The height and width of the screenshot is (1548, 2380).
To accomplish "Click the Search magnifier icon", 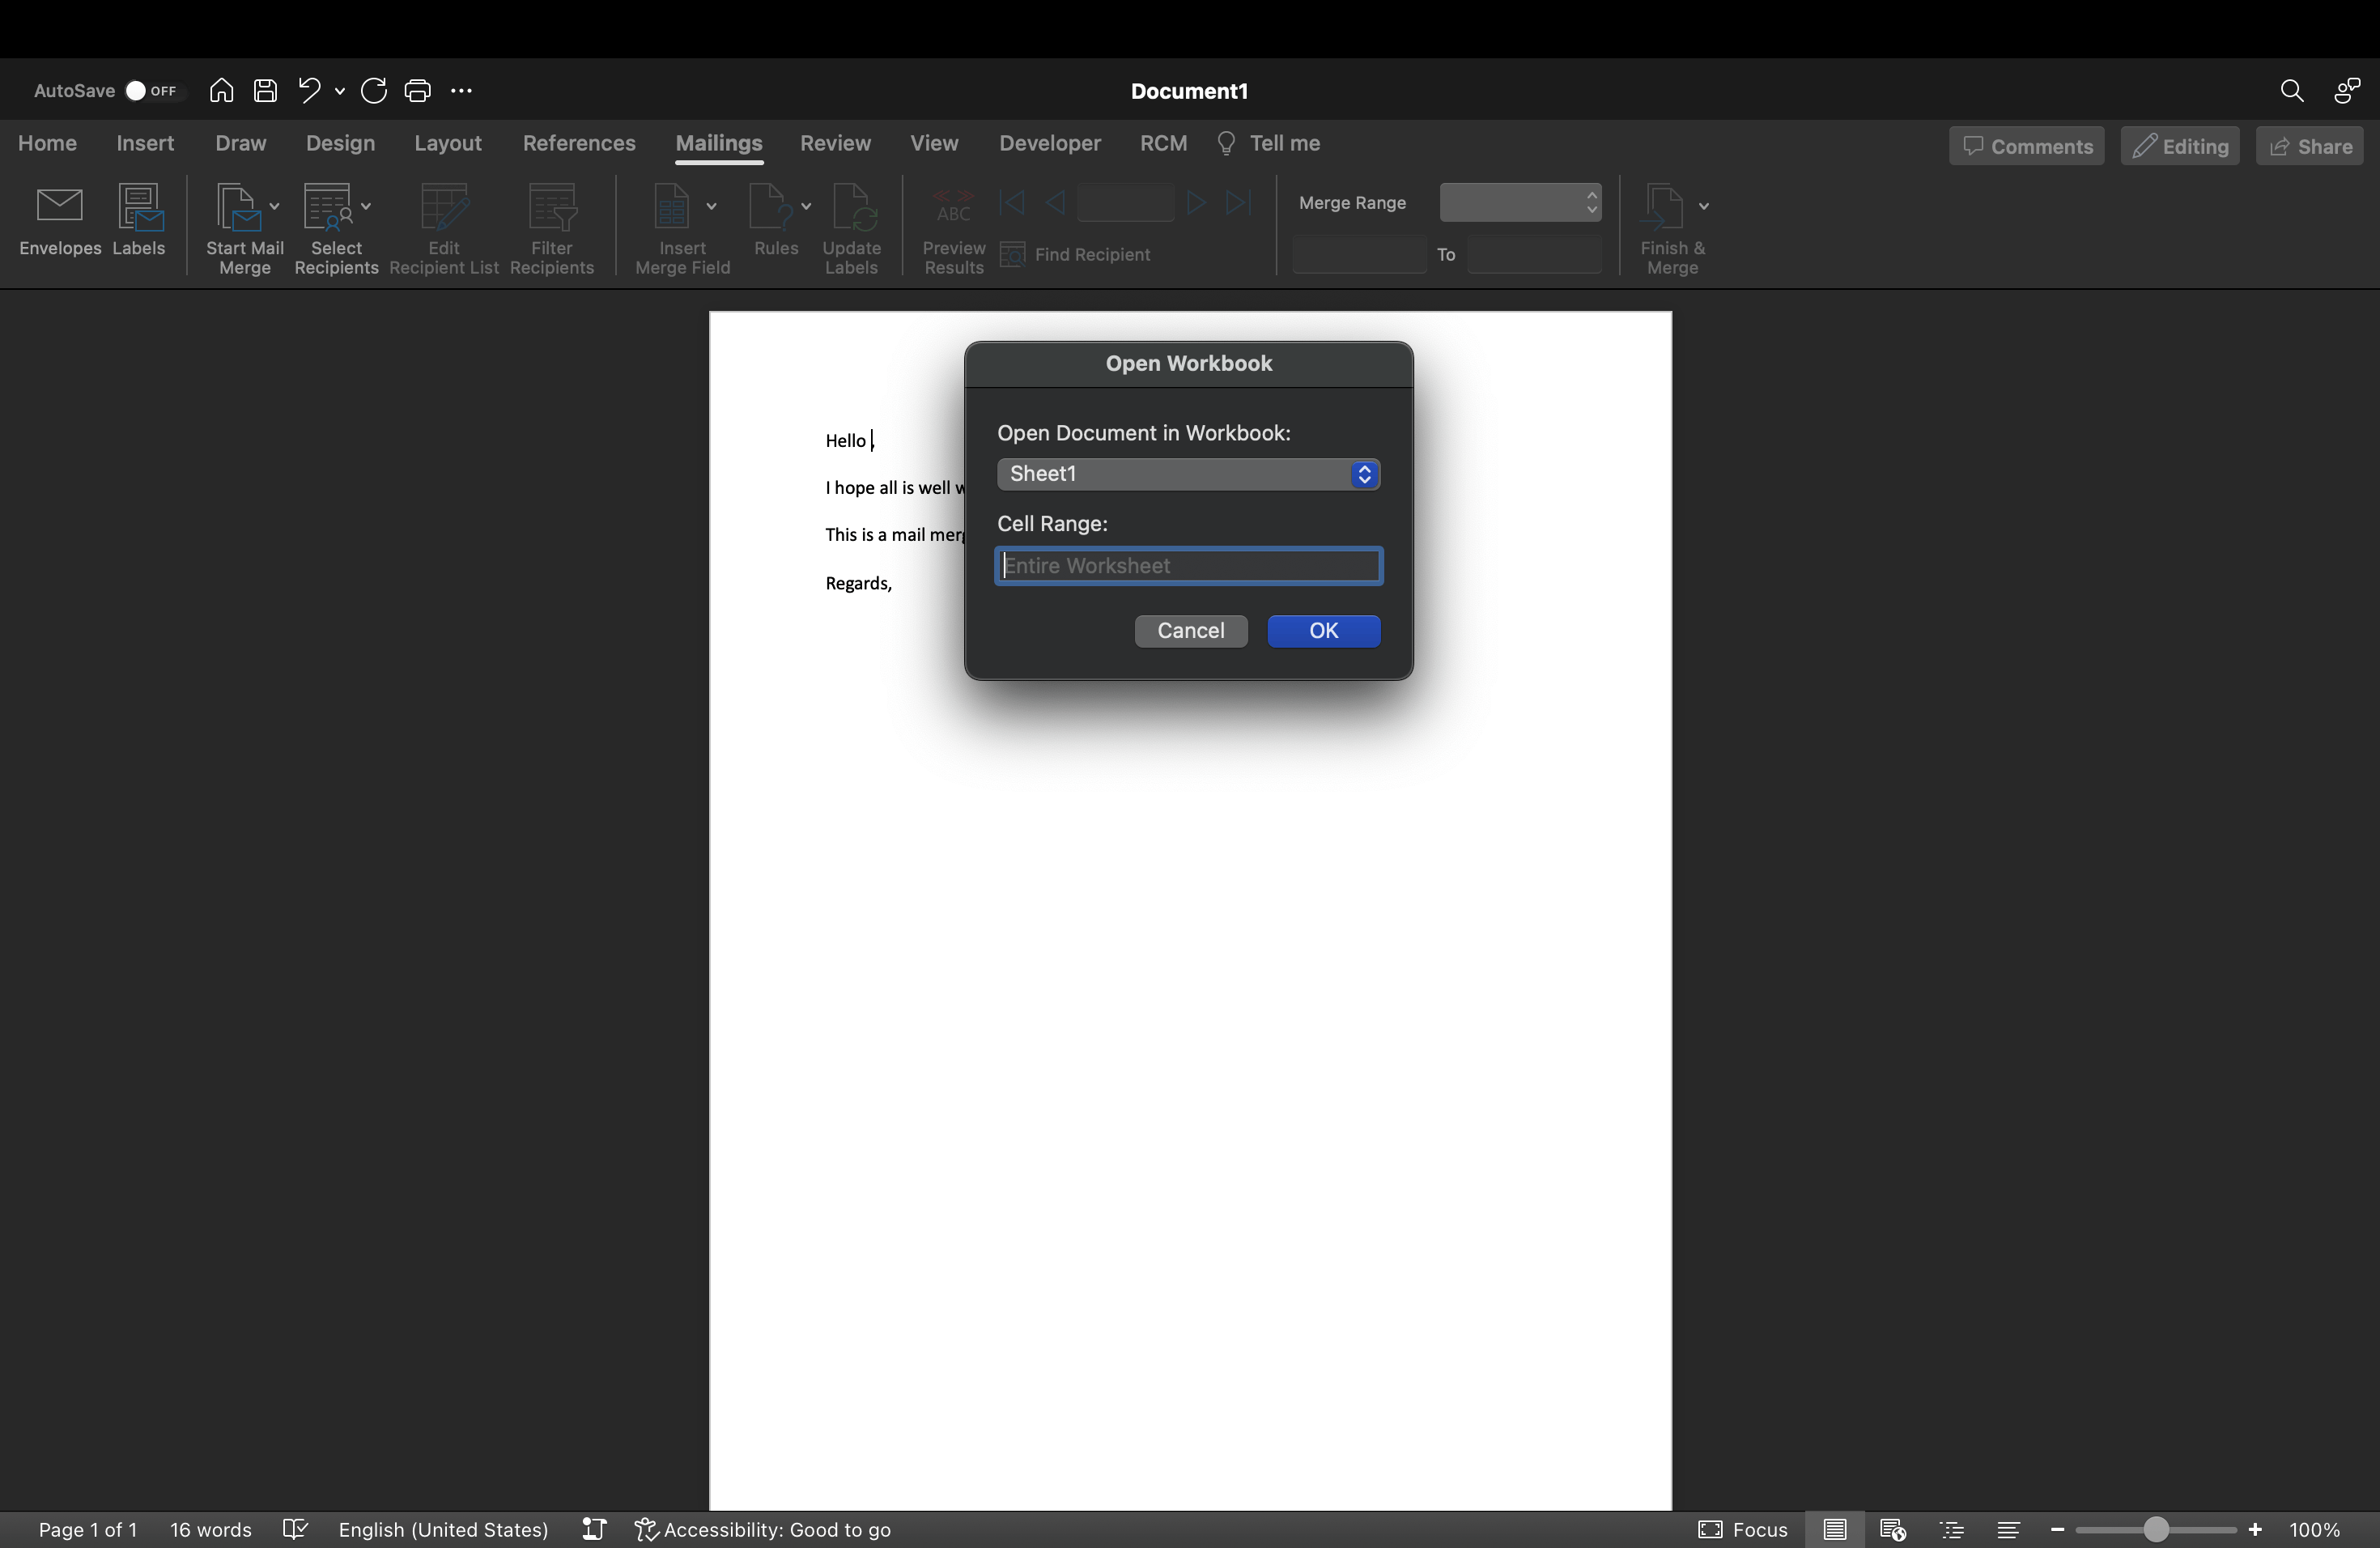I will (x=2291, y=91).
